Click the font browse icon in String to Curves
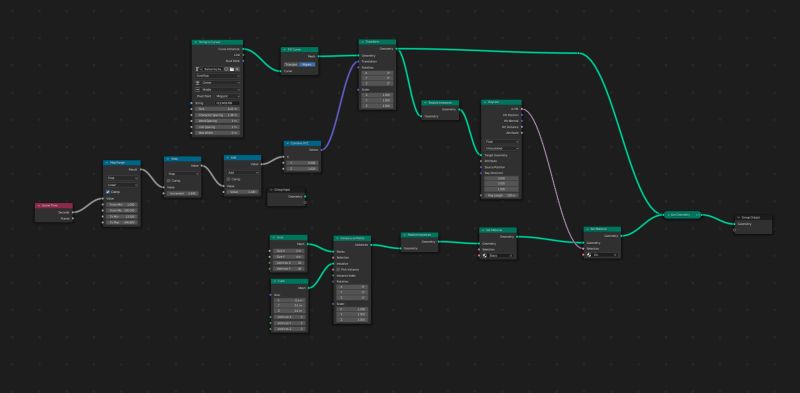Screen dimensions: 800x393 [197, 69]
